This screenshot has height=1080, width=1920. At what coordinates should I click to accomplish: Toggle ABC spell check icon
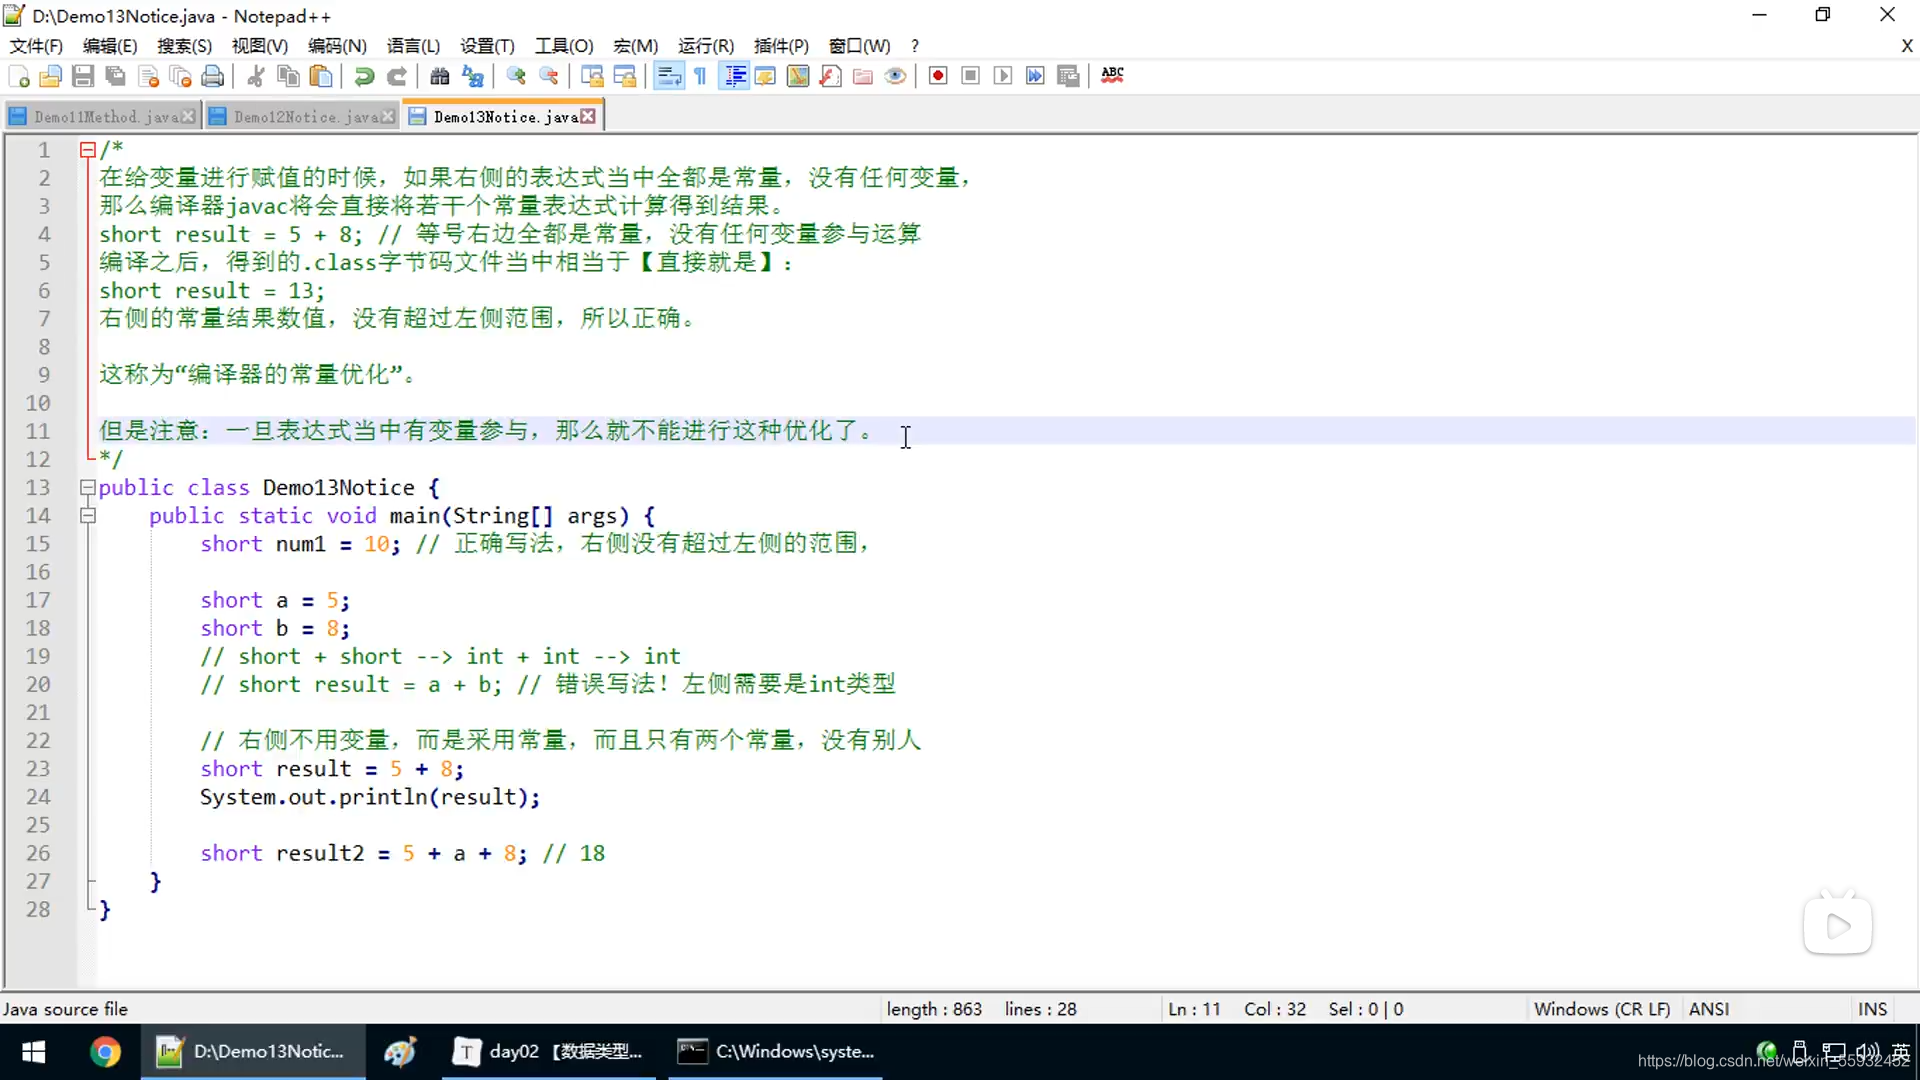click(1112, 76)
